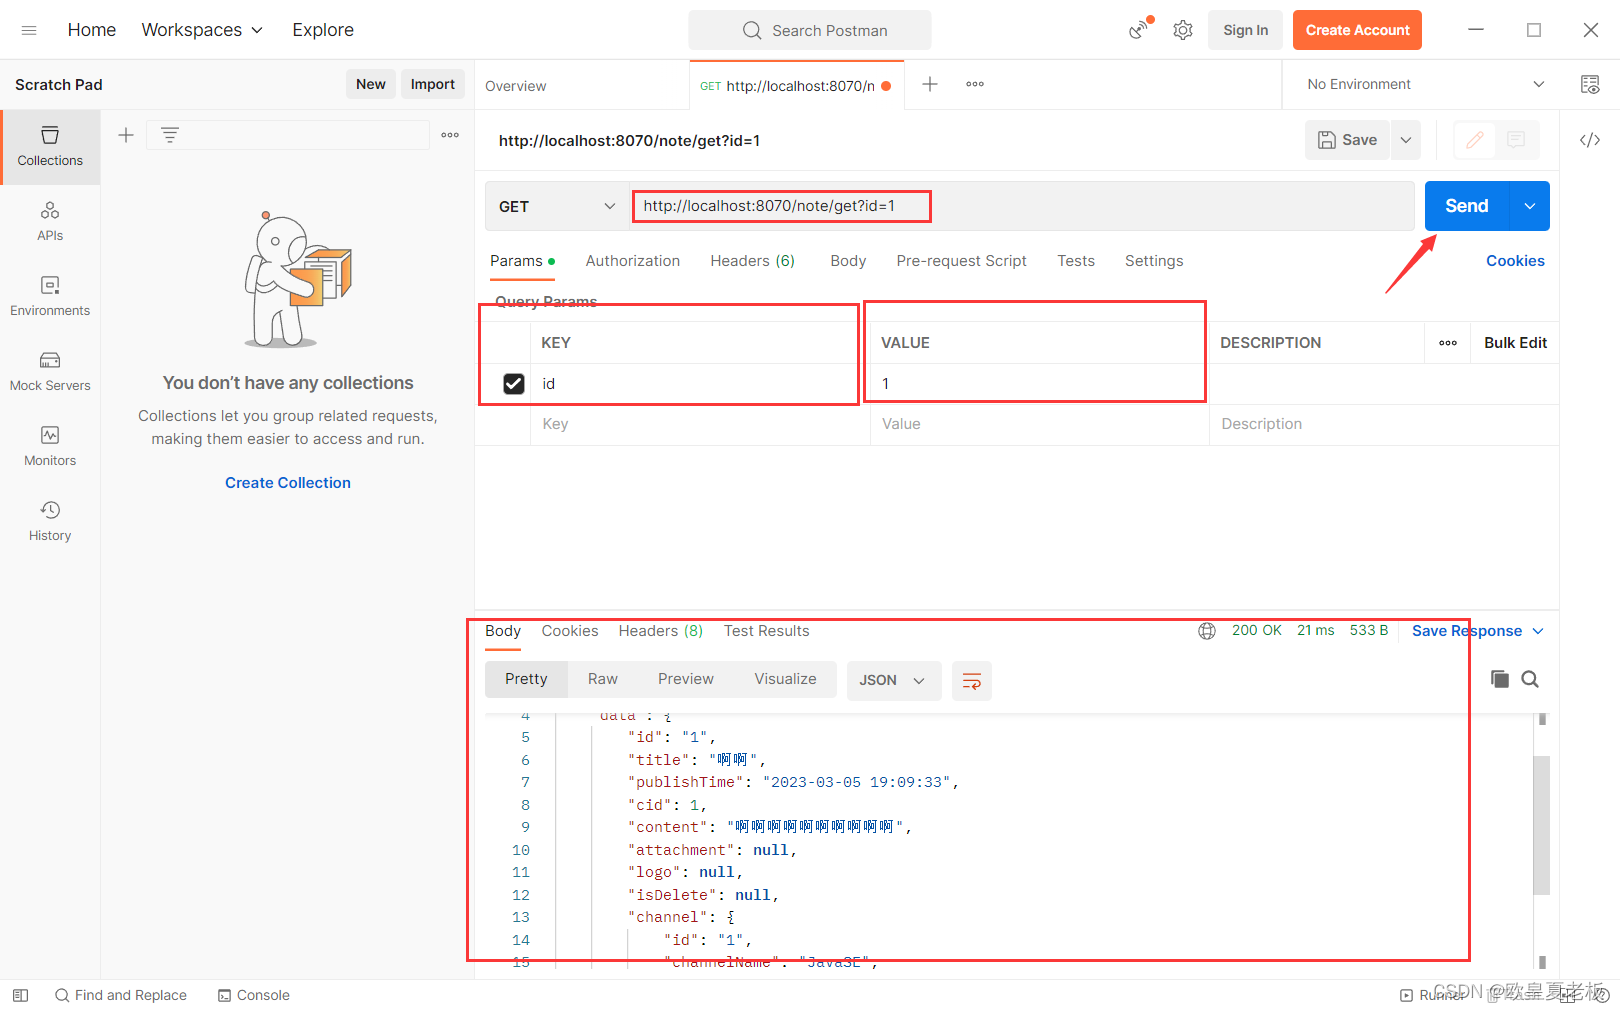The image size is (1620, 1010).
Task: Switch to the Headers (6) request tab
Action: click(x=753, y=261)
